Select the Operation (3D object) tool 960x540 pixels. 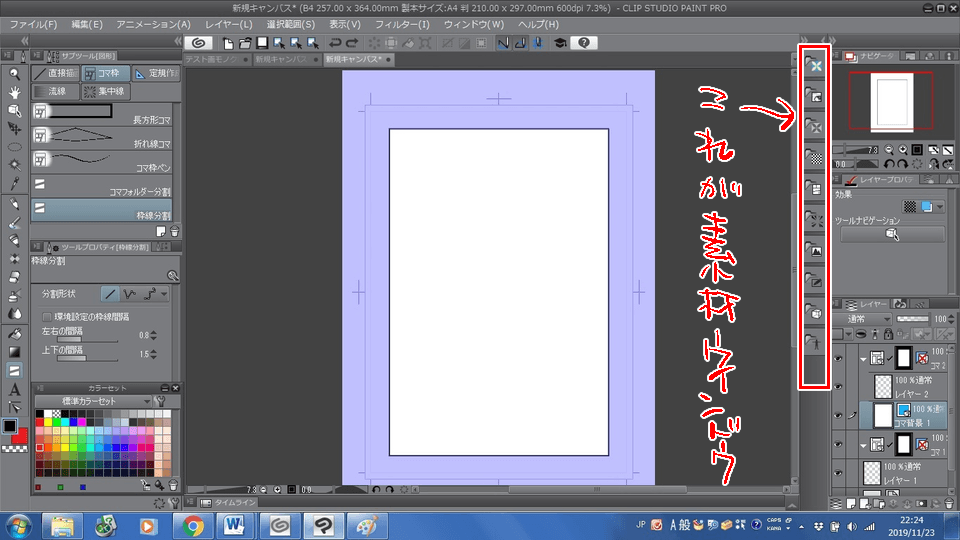tap(14, 111)
